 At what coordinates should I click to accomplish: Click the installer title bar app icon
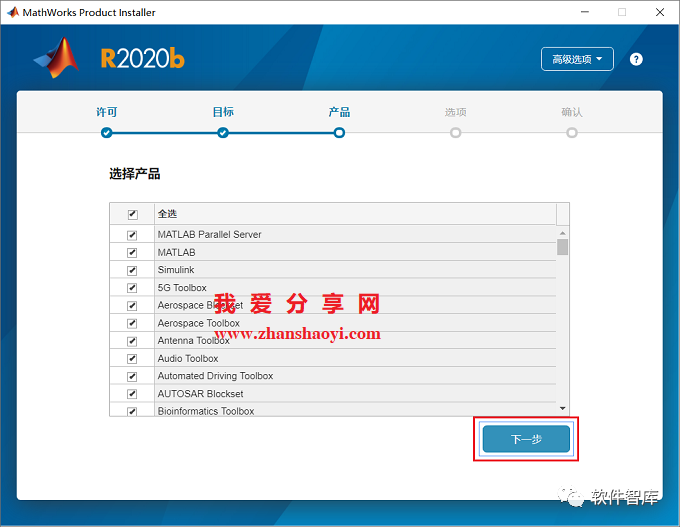14,12
